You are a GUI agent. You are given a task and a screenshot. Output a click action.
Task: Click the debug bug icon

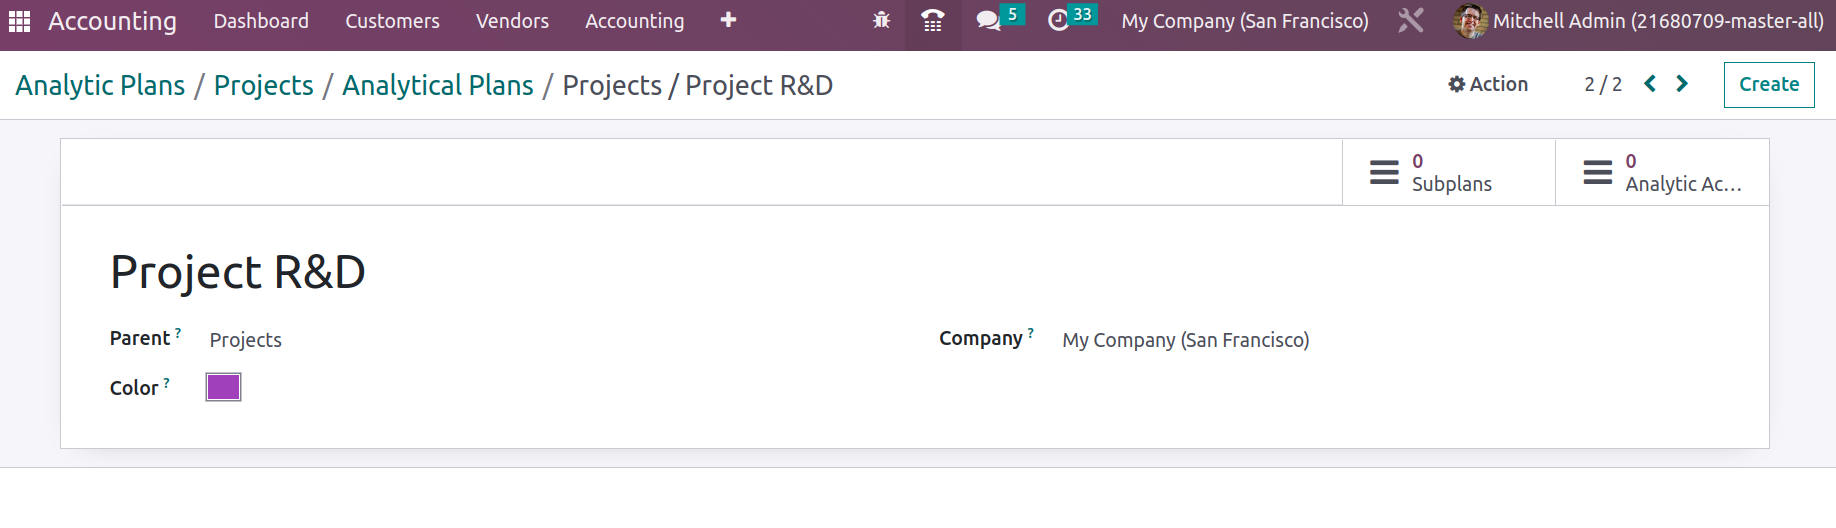[881, 21]
